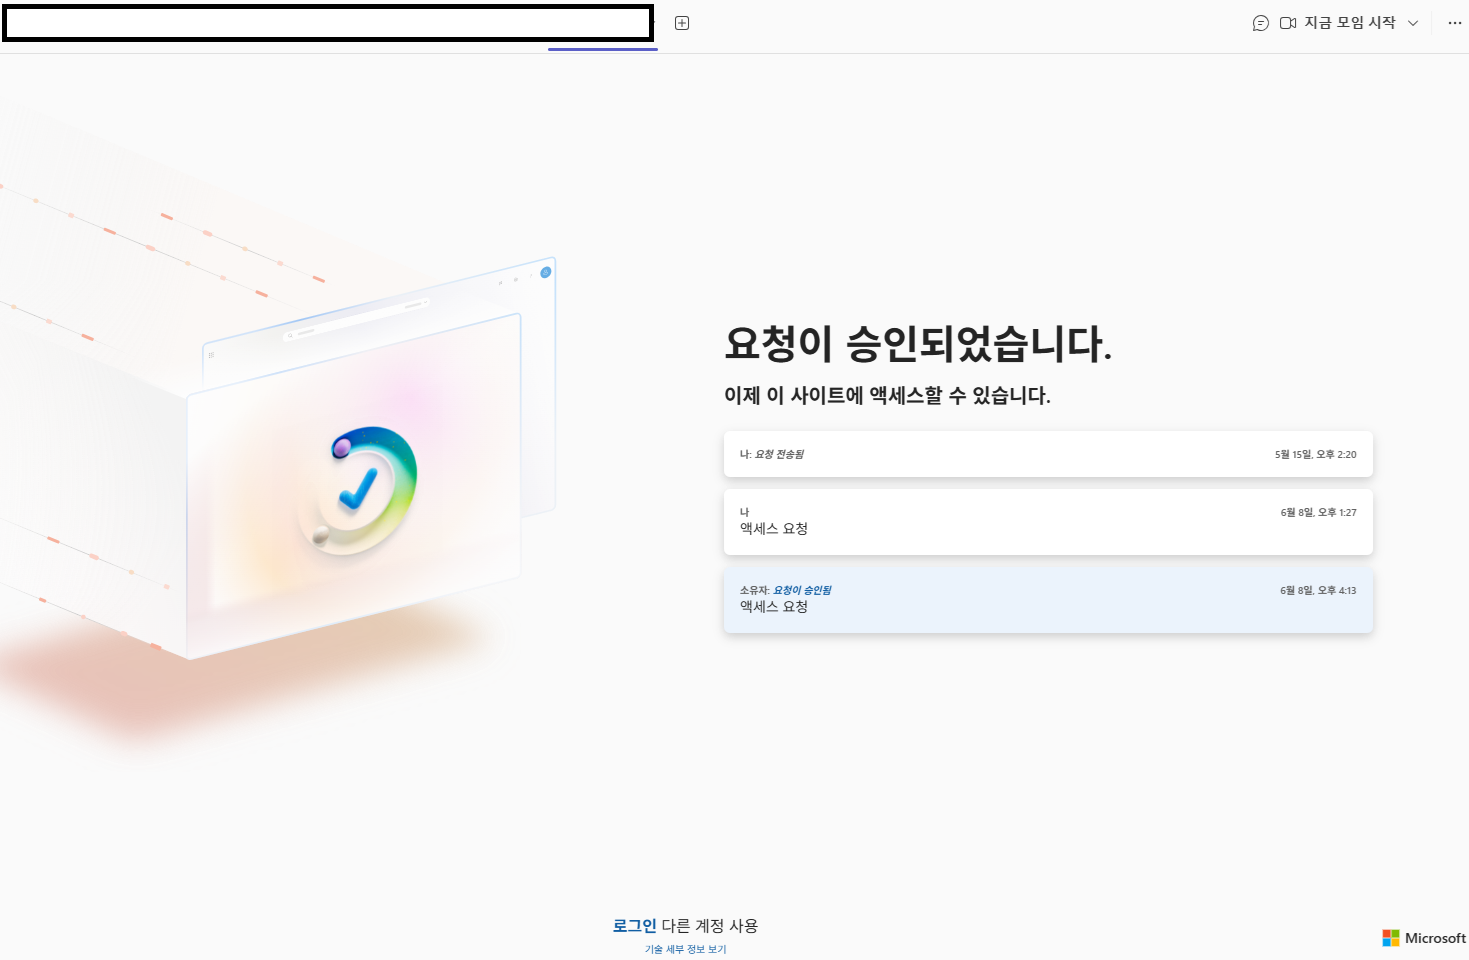
Task: Click the 5월 15일, 오후 2:20 timestamp
Action: click(x=1315, y=454)
